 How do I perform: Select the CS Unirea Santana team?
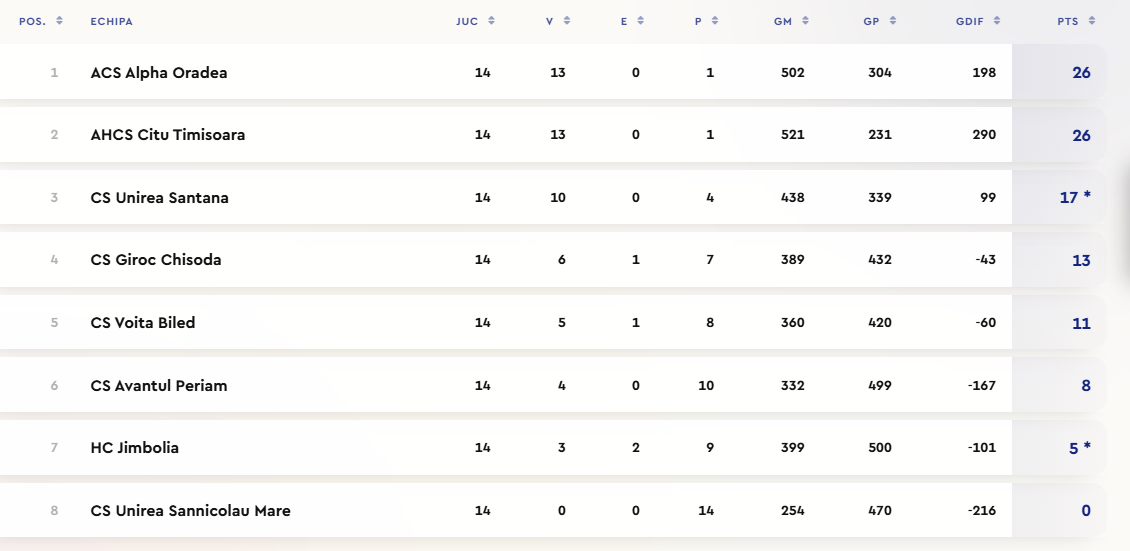(160, 198)
